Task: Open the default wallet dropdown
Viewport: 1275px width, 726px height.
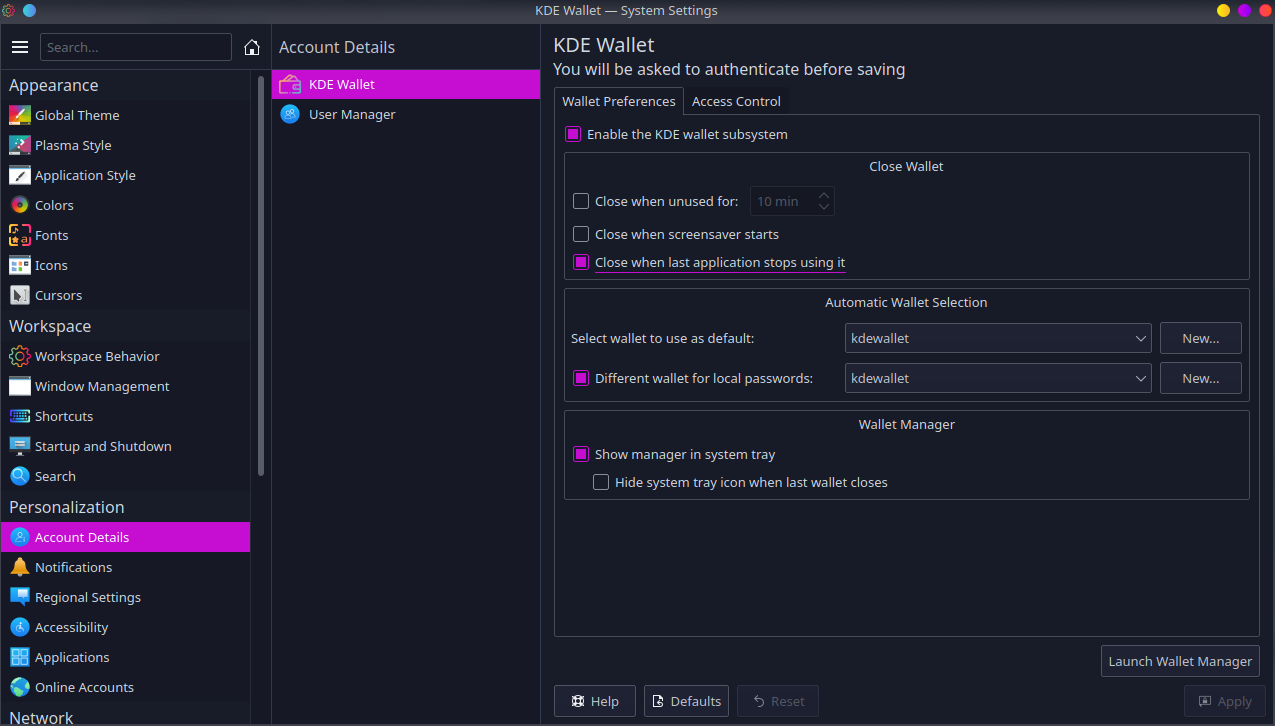Action: pyautogui.click(x=998, y=338)
